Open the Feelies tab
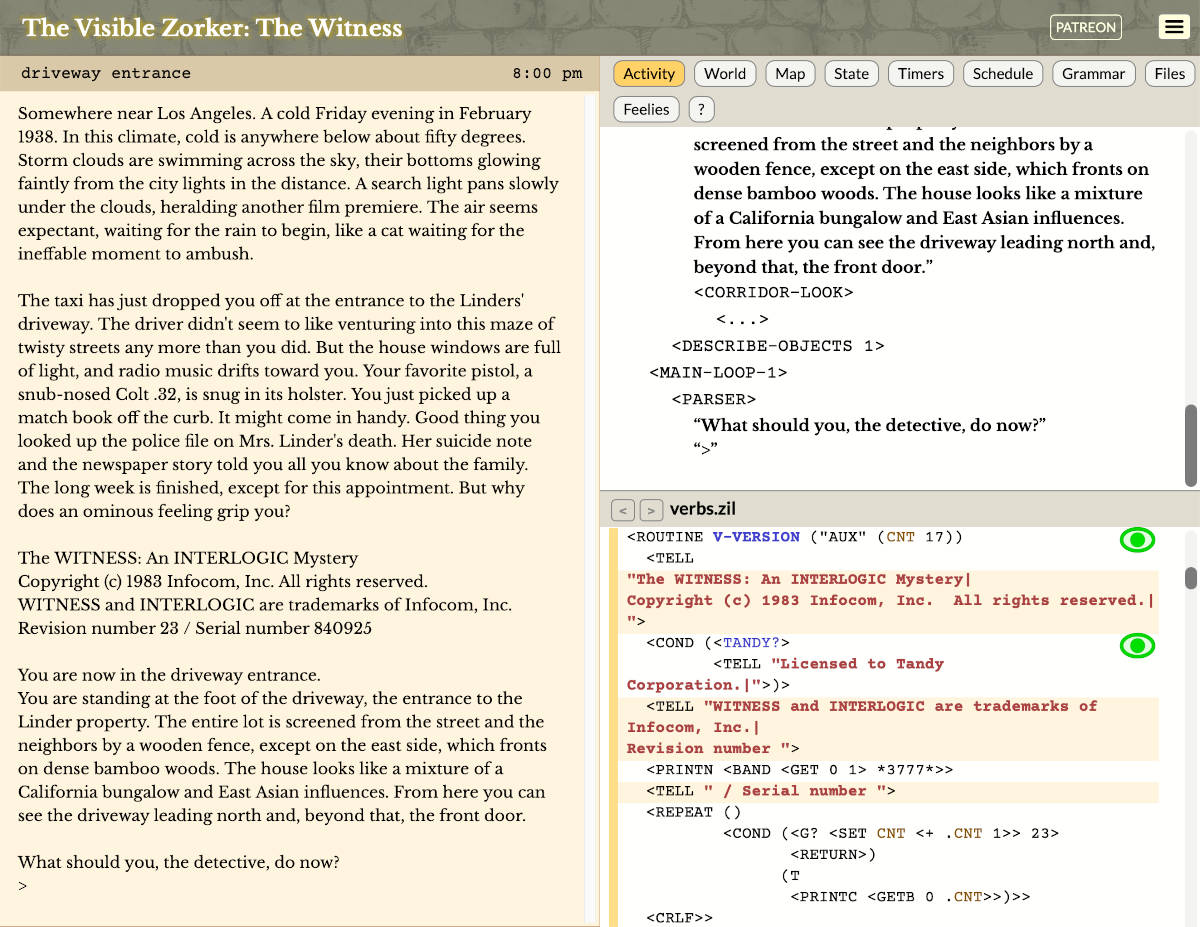This screenshot has height=927, width=1200. click(x=646, y=109)
